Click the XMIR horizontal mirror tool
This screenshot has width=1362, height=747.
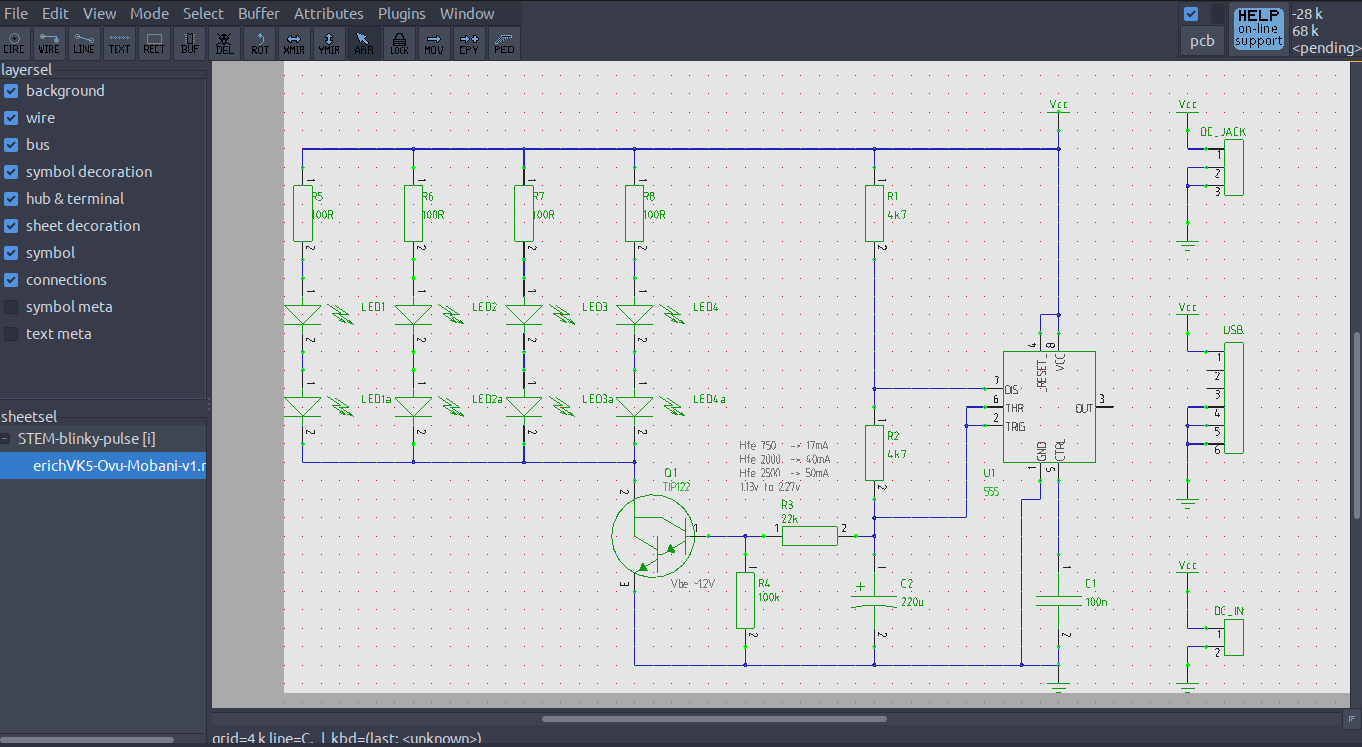[294, 43]
